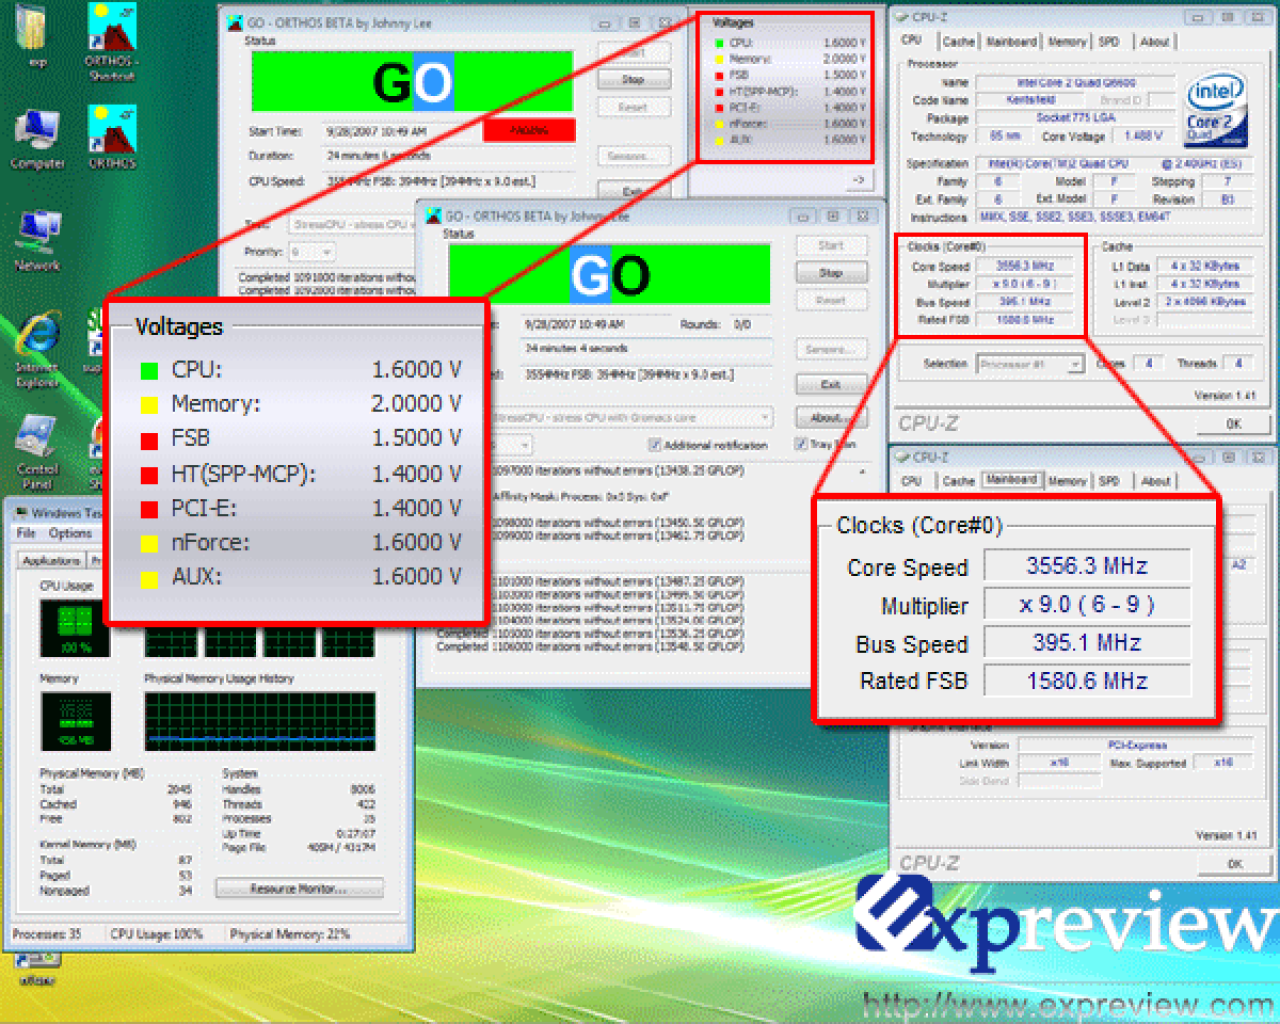Click the green GO status banner in the front ORTHOS window
This screenshot has width=1280, height=1024.
click(610, 275)
